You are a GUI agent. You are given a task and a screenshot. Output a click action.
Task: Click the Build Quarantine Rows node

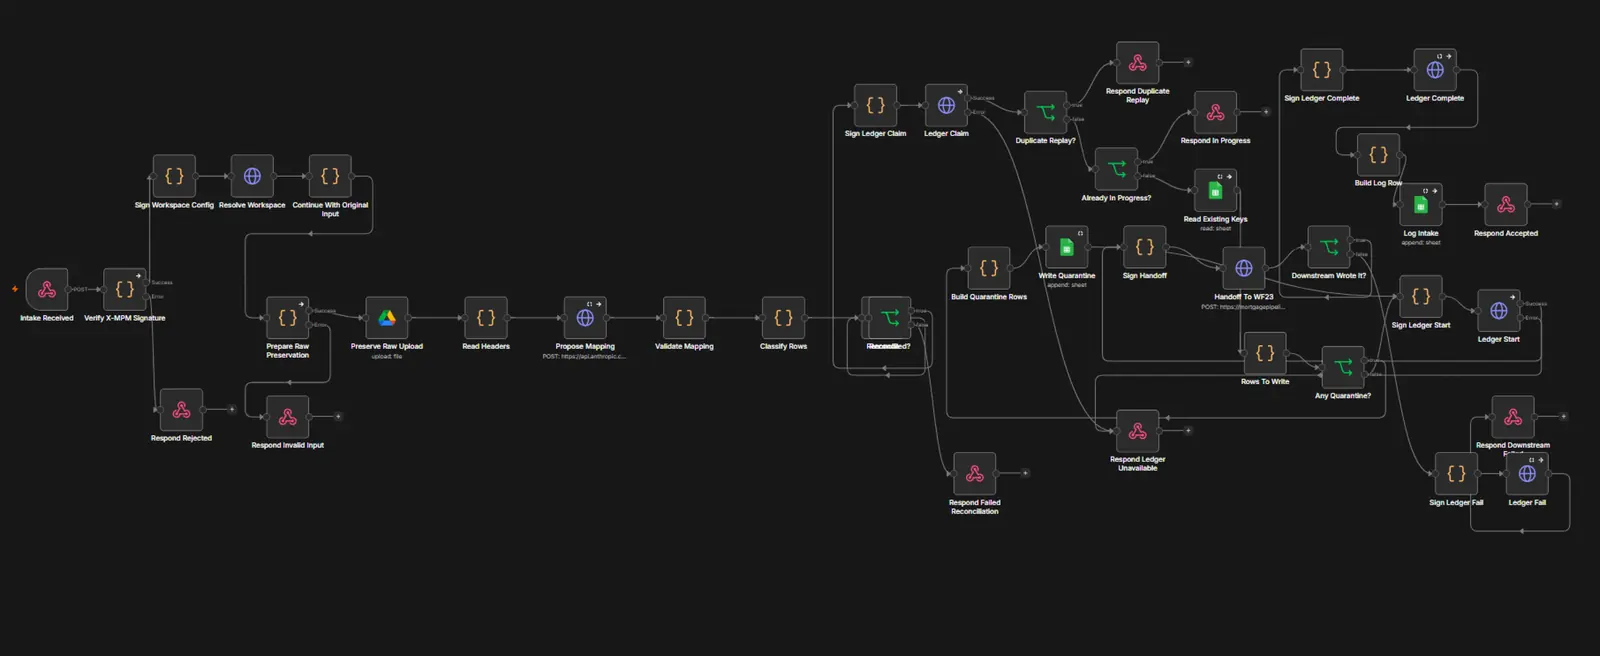(x=989, y=268)
